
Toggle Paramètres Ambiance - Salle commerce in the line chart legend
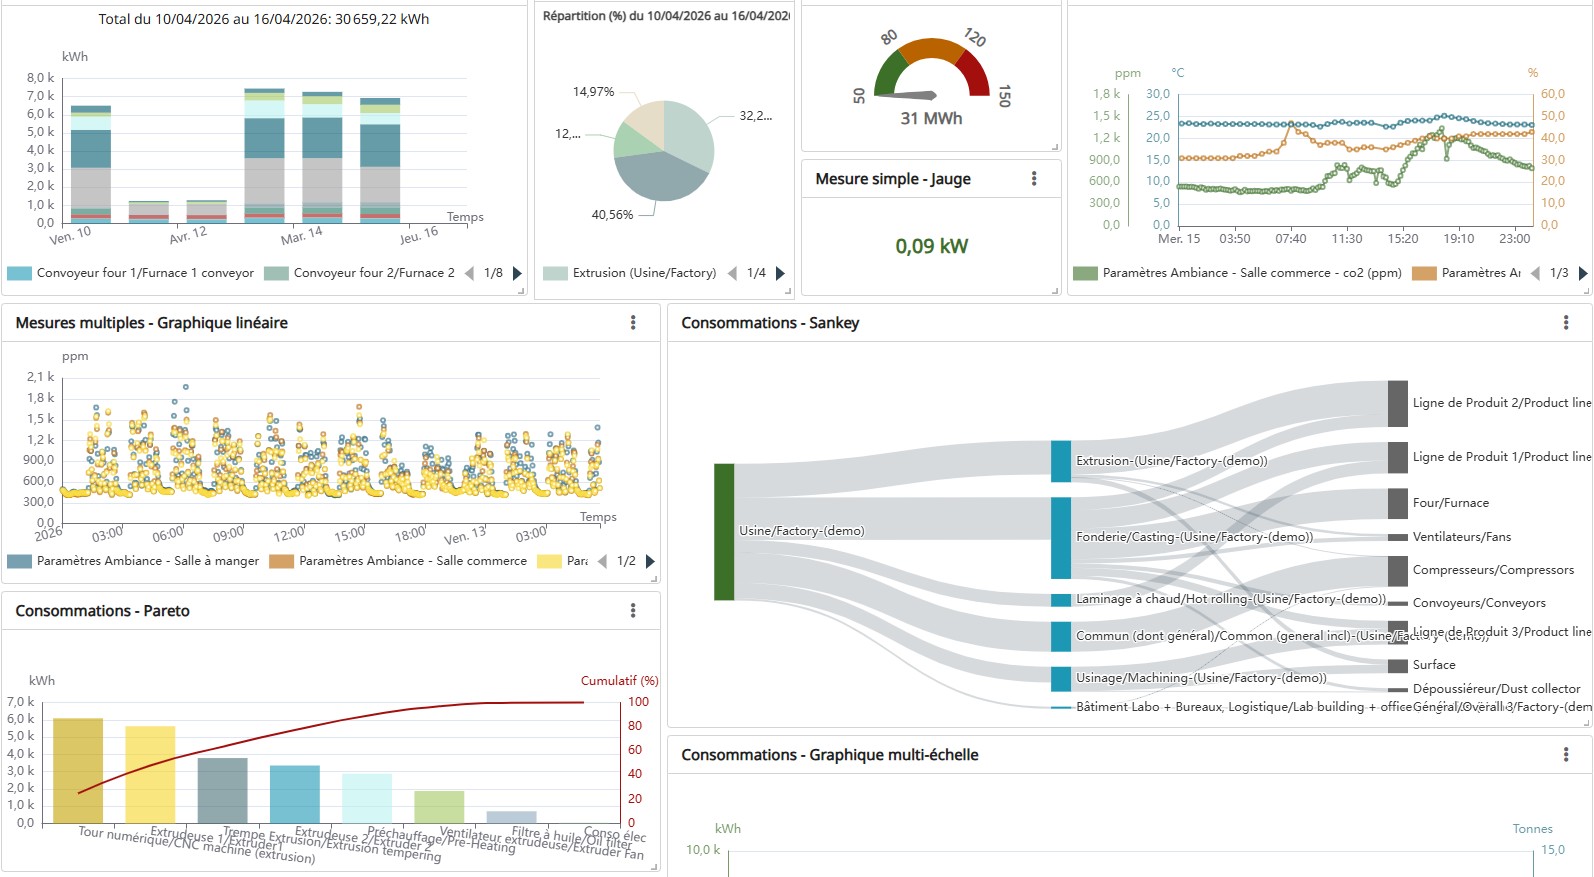coord(398,561)
